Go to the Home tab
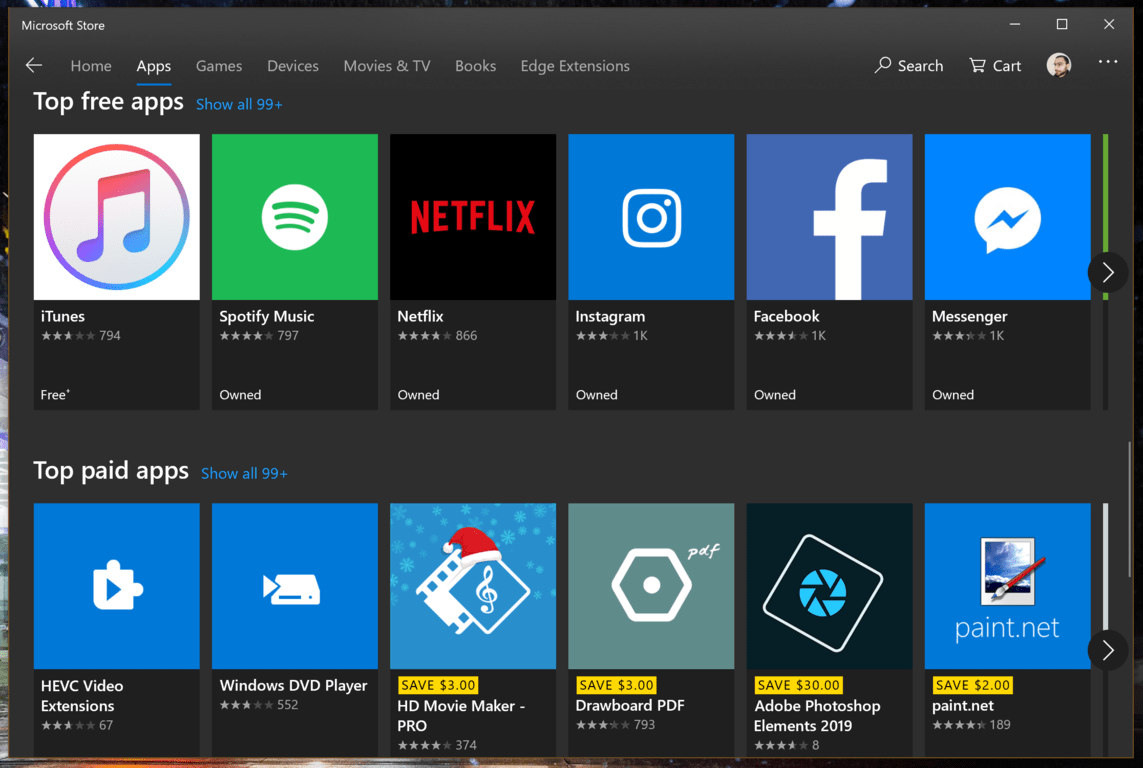The image size is (1143, 768). 91,66
